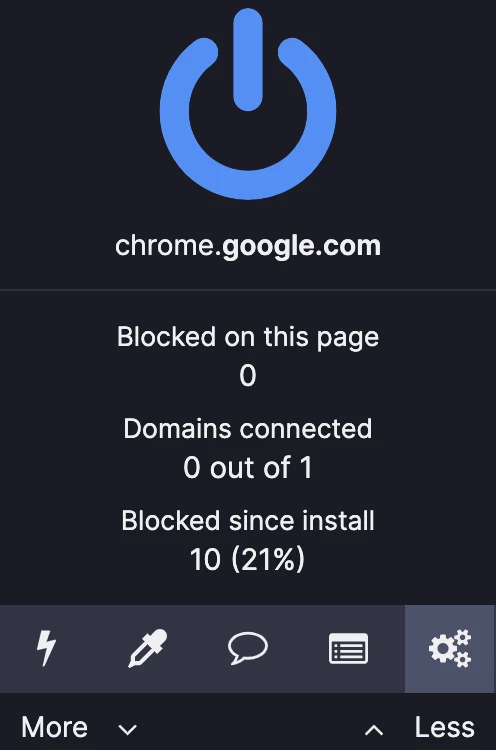Click the 10 (21%) statistic
Screen dimensions: 496x750
point(248,559)
